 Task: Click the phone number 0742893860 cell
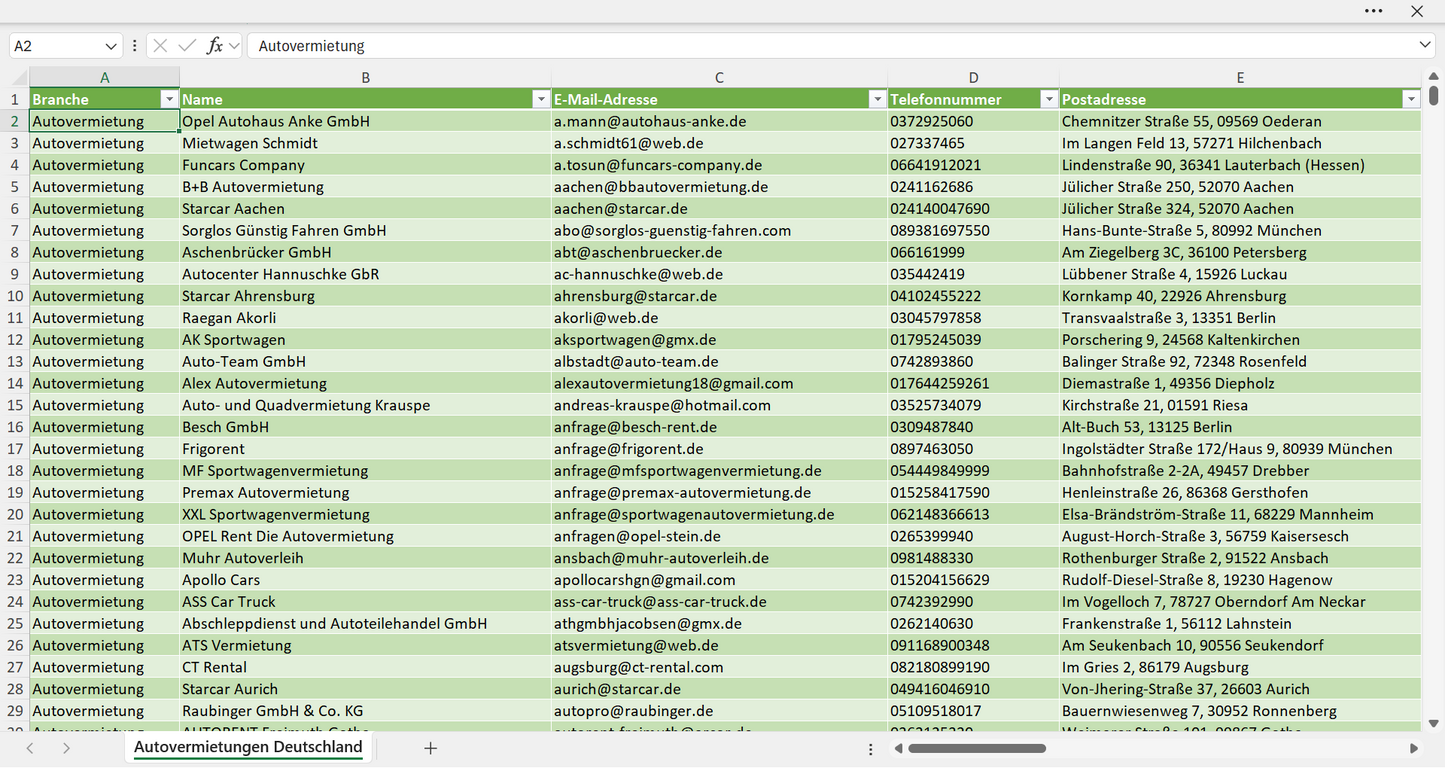(973, 361)
